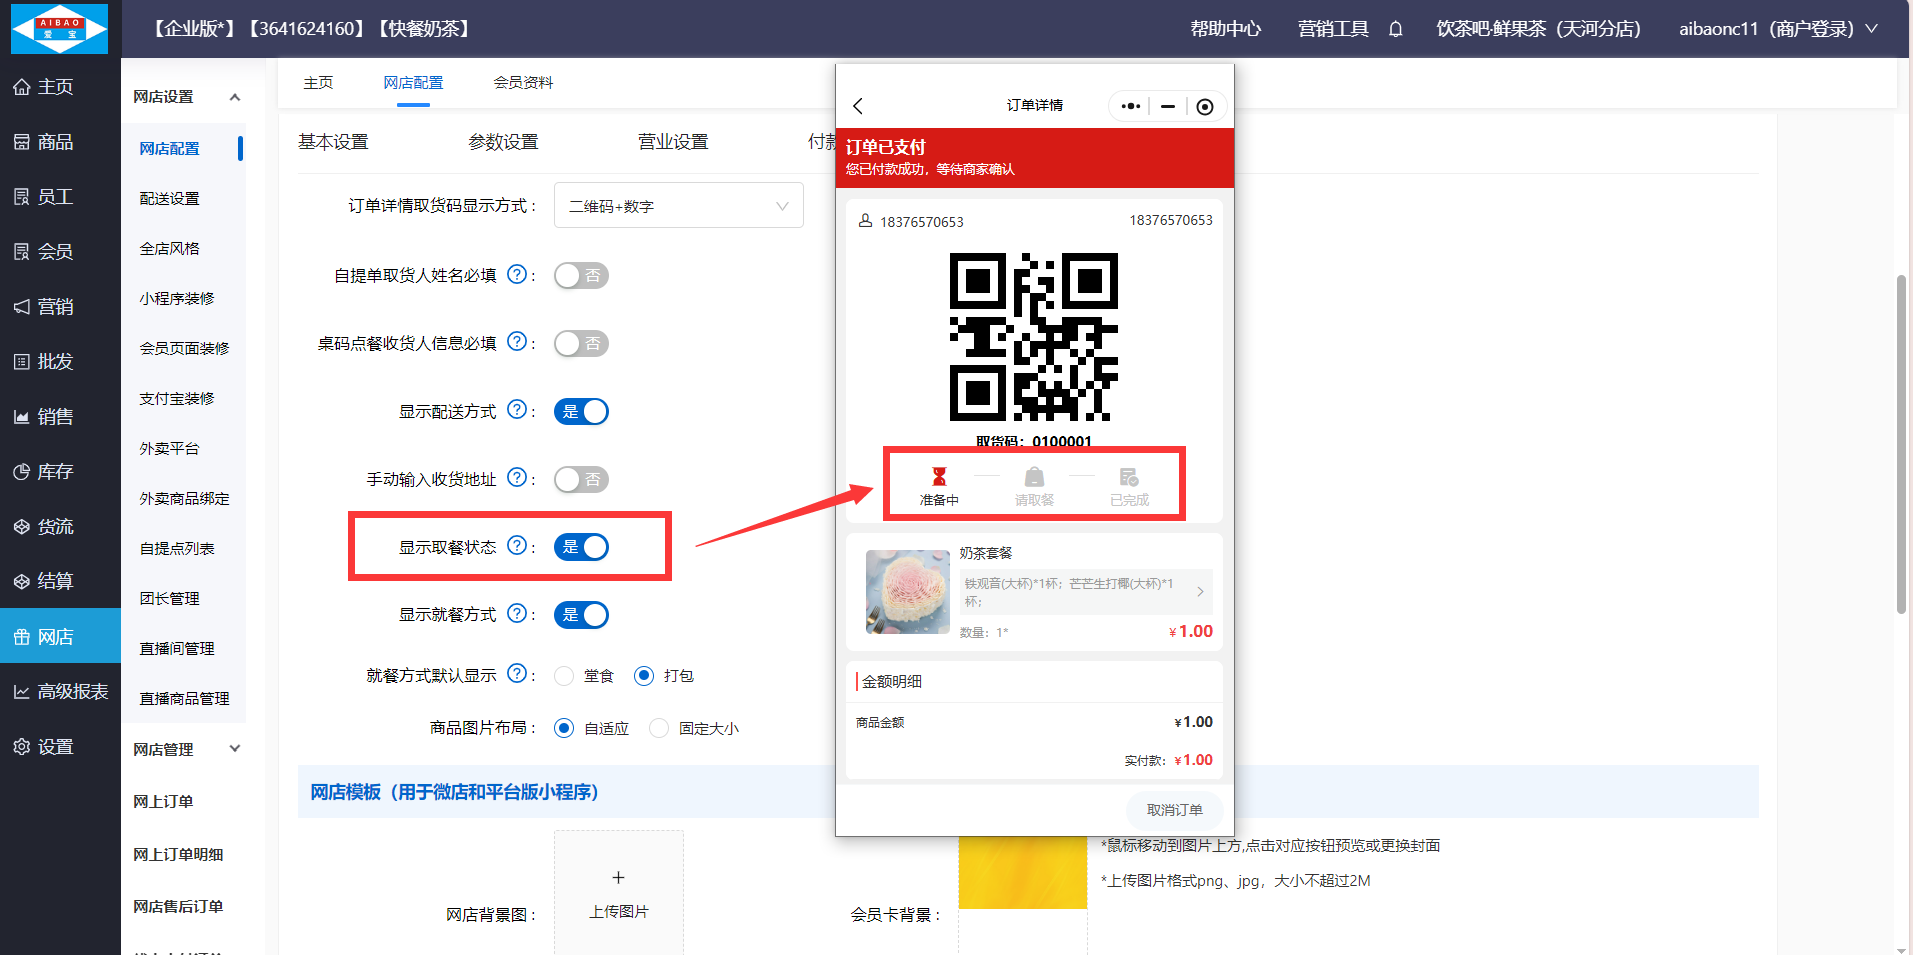Click the 取消订单 button in preview

(1174, 810)
